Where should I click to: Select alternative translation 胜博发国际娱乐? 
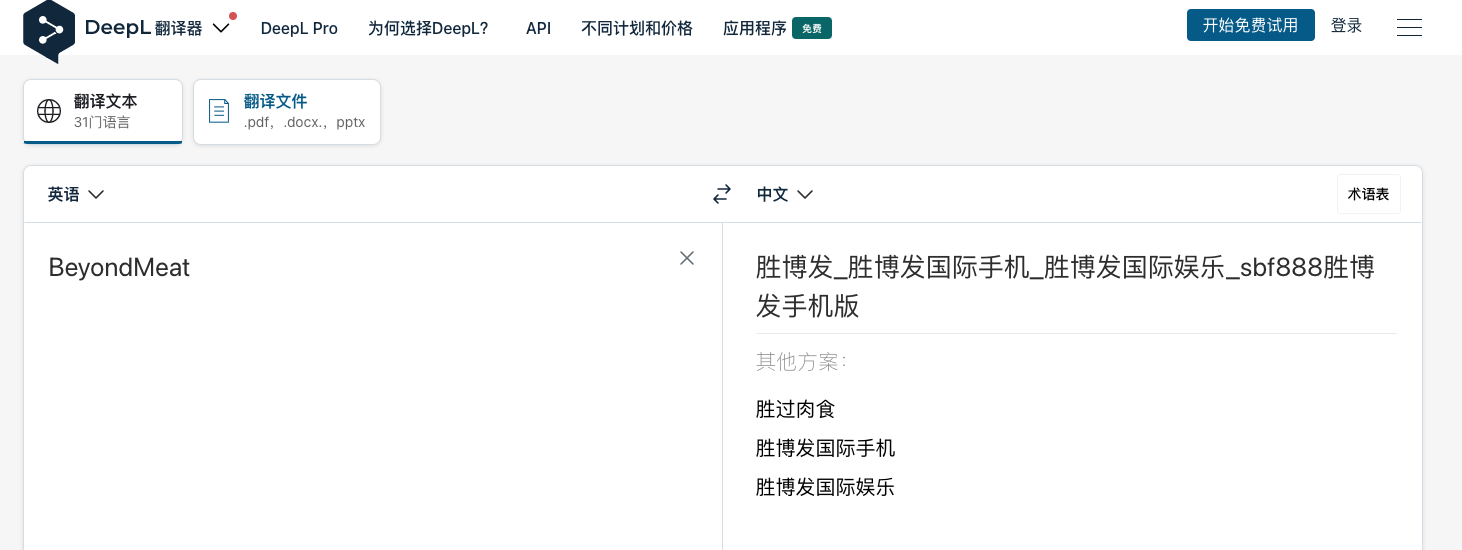coord(825,487)
